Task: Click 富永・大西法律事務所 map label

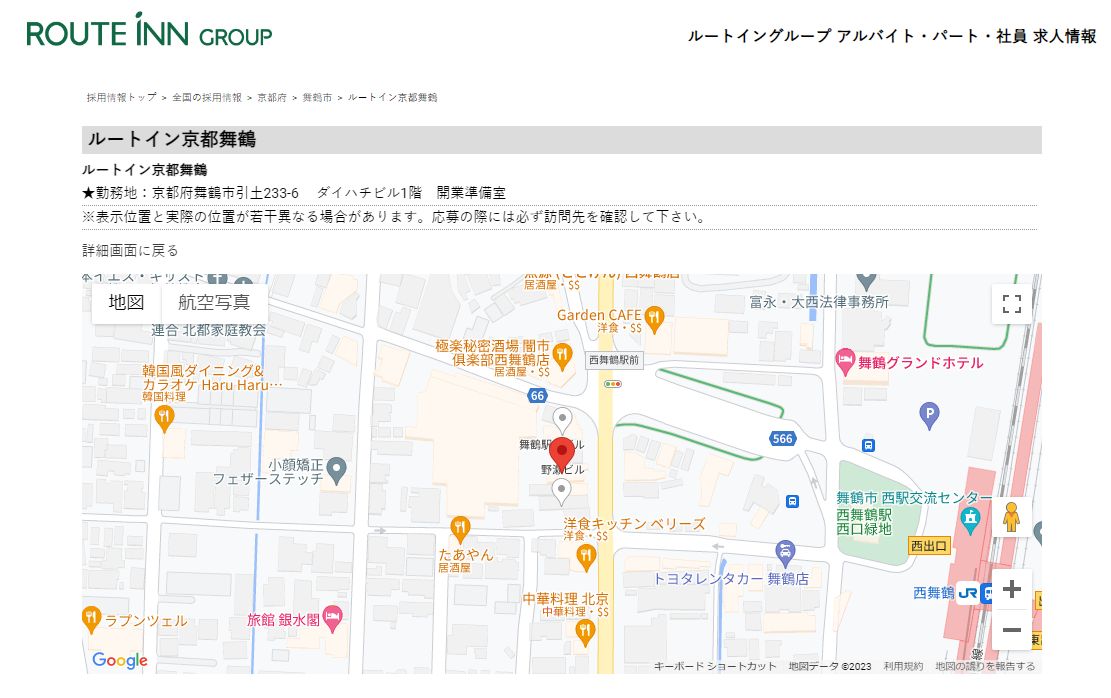Action: (819, 302)
